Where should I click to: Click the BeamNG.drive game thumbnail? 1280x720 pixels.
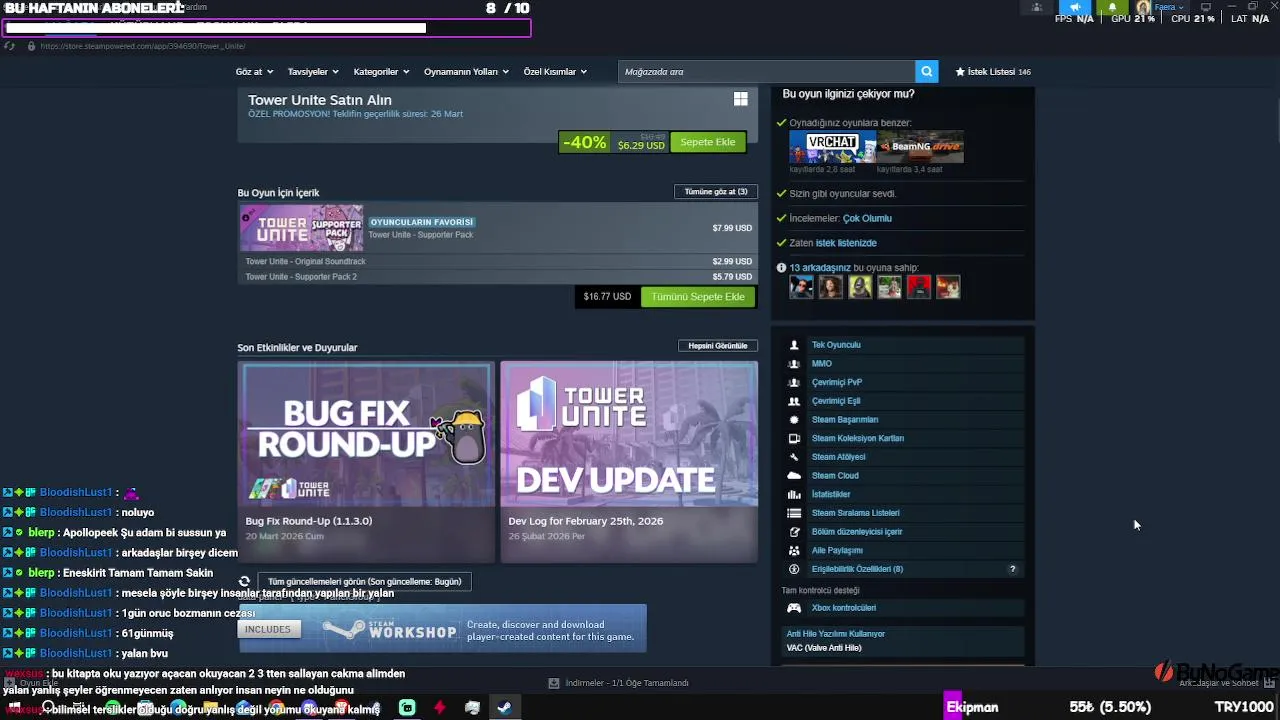[920, 147]
